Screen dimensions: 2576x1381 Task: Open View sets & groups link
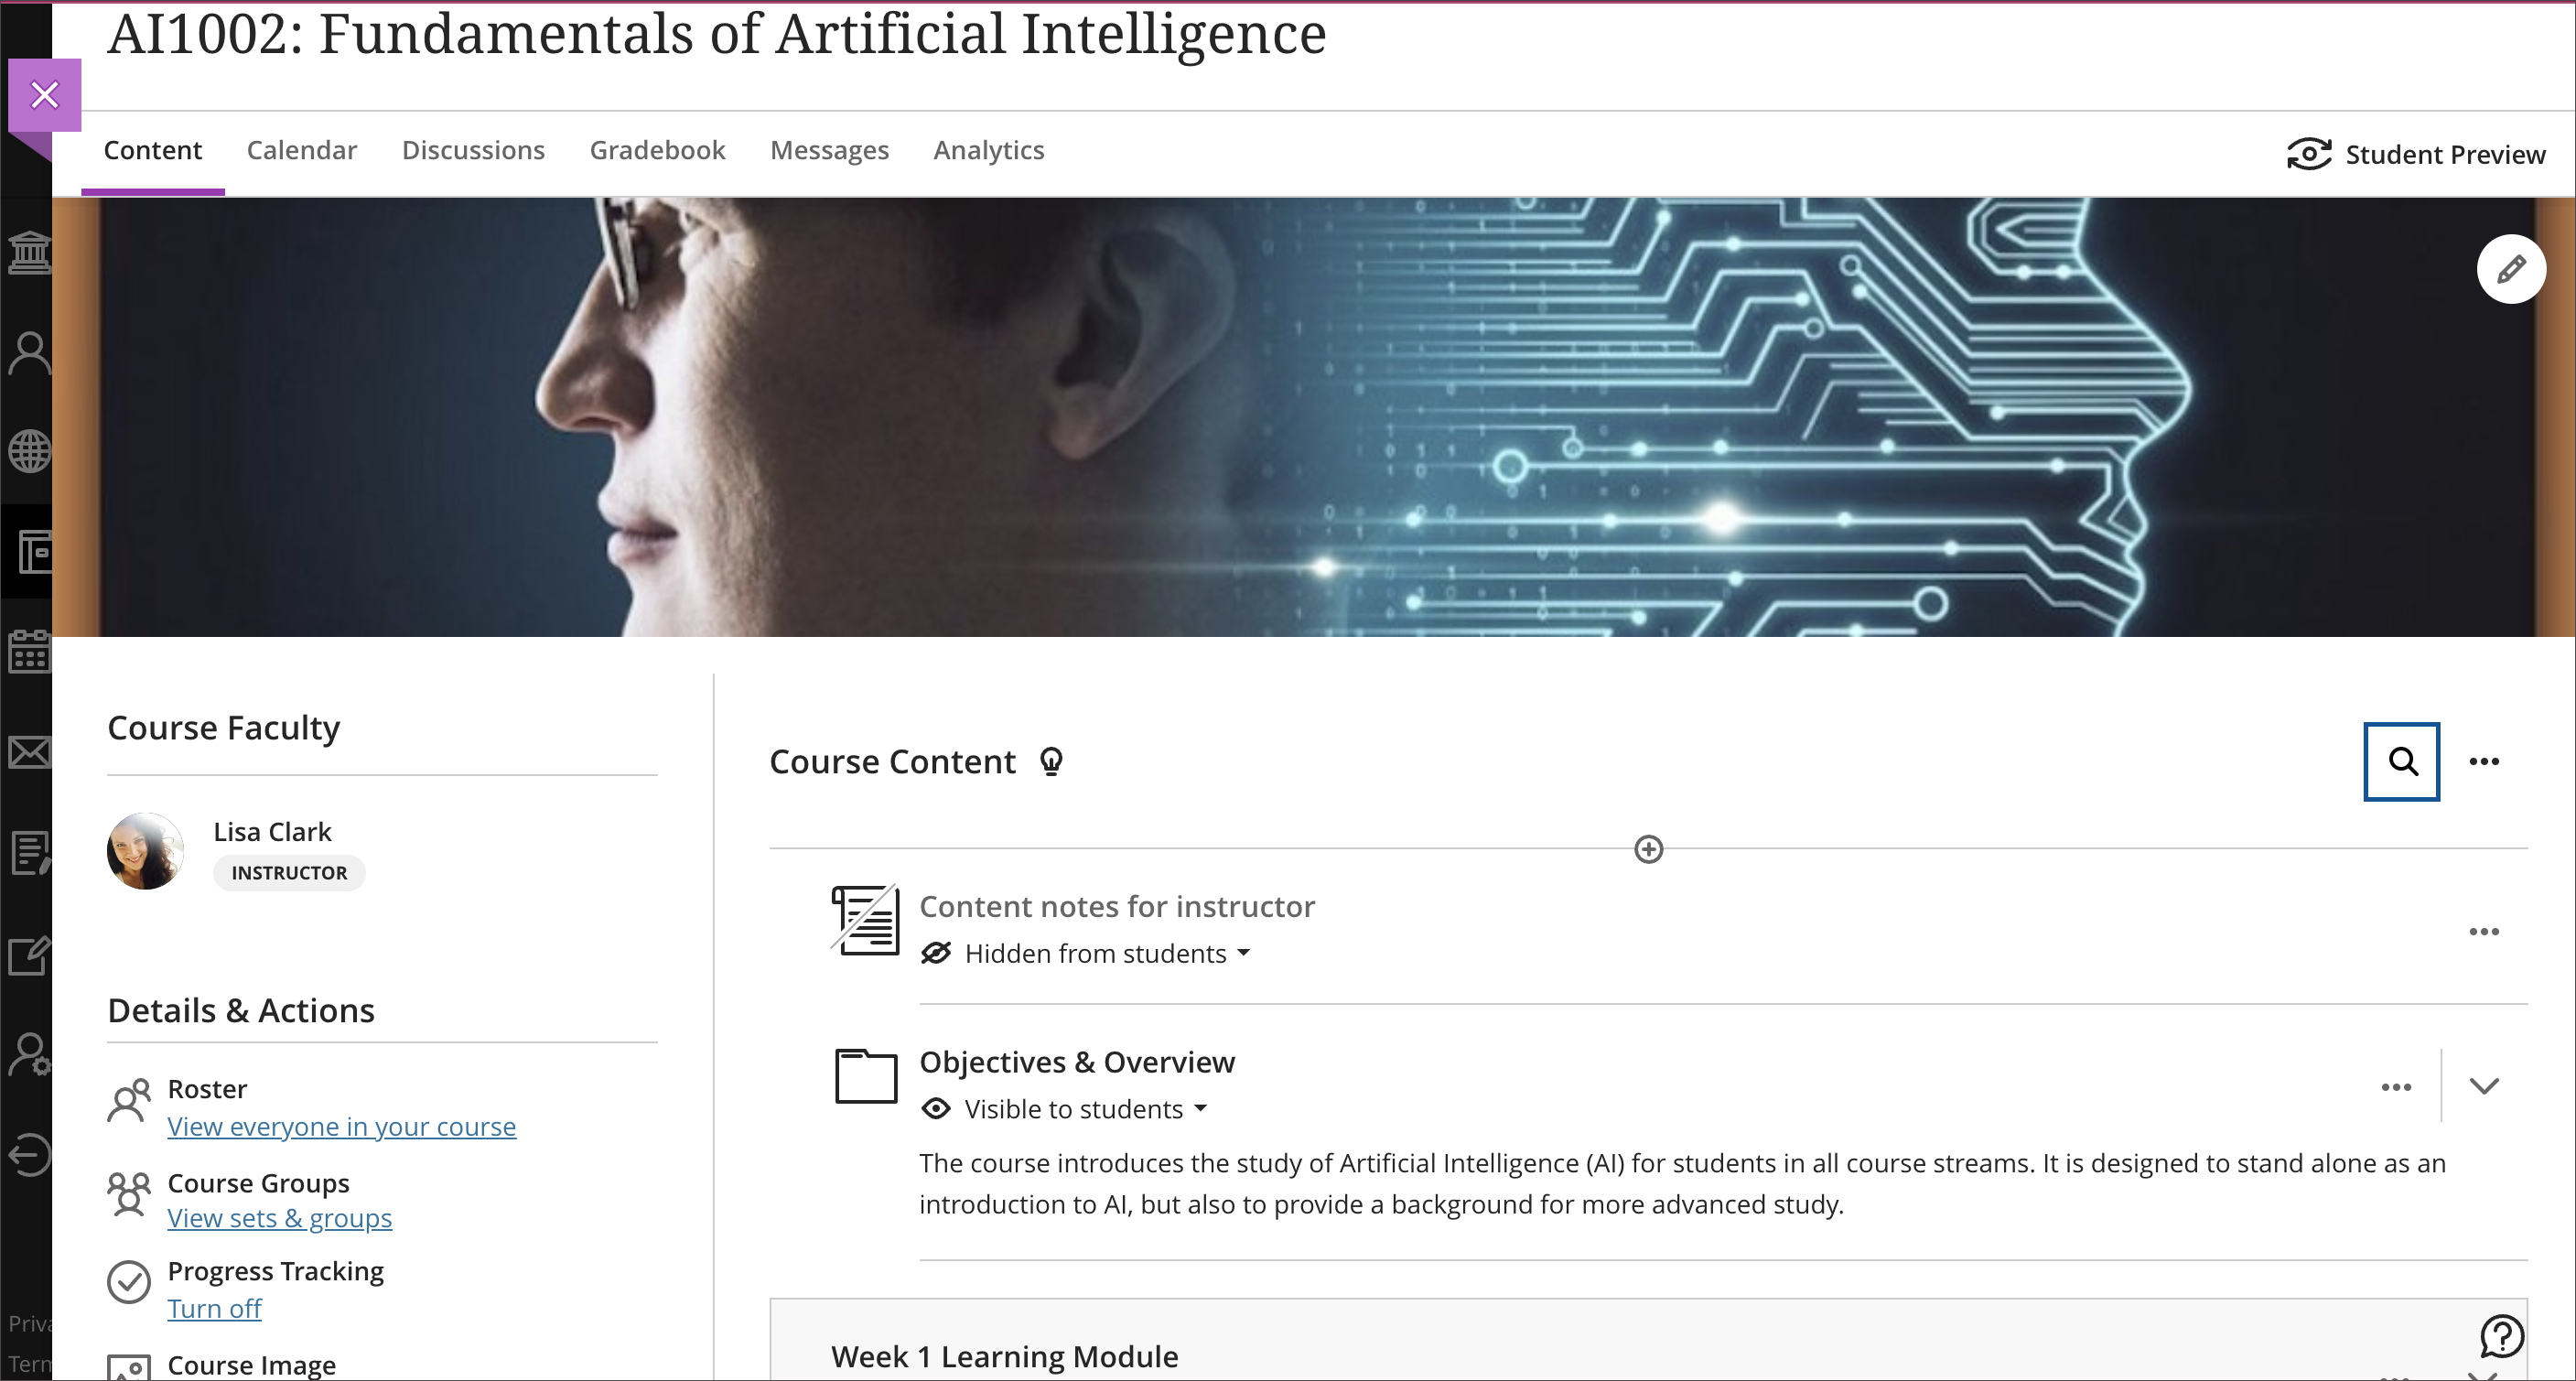(x=277, y=1217)
